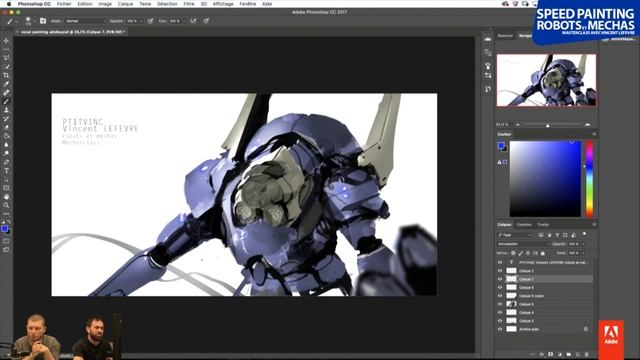Open the brush settings panel icon
Image resolution: width=640 pixels, height=360 pixels.
(x=43, y=21)
